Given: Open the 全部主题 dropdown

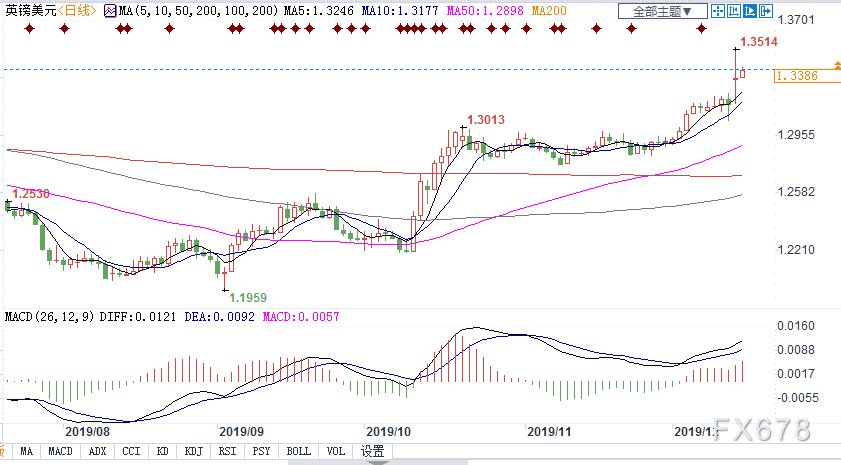Looking at the screenshot, I should click(x=662, y=11).
